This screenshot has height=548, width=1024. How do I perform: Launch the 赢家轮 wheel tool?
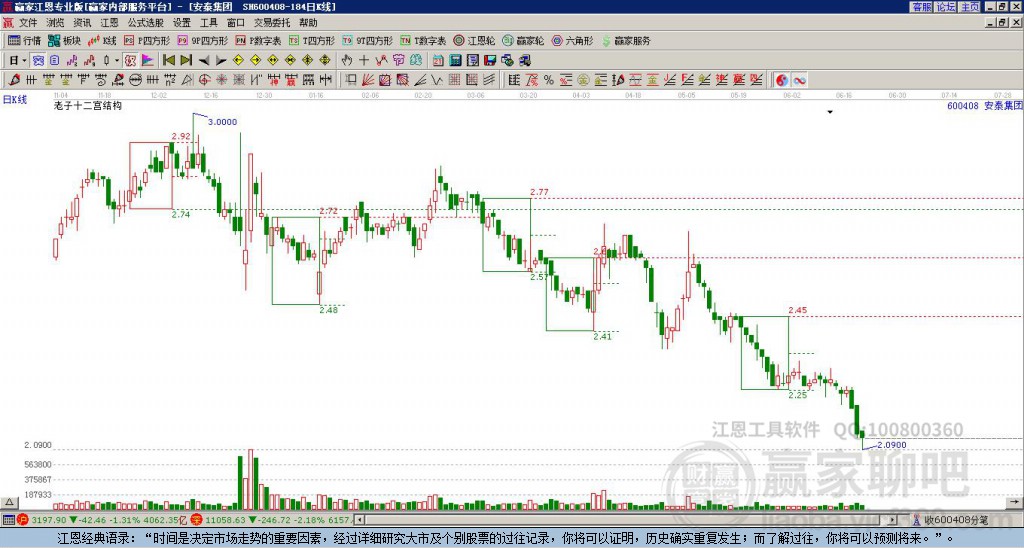tap(523, 40)
